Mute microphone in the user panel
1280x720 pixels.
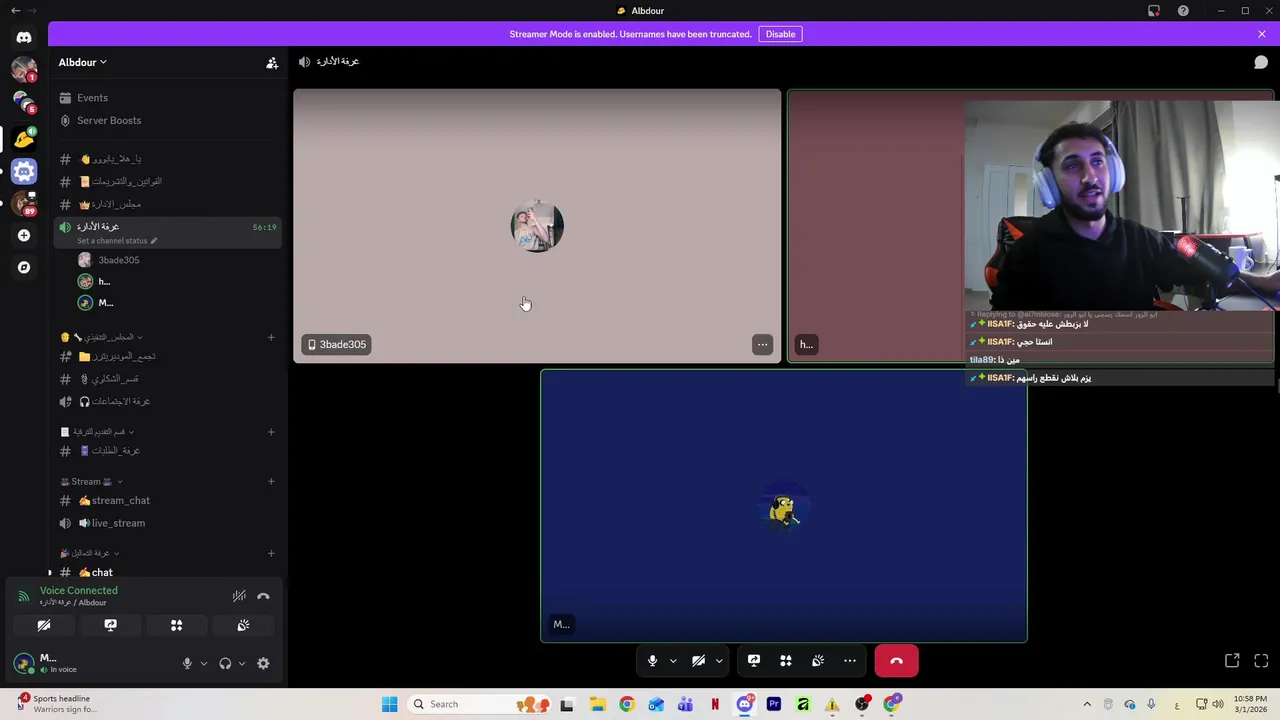tap(187, 663)
